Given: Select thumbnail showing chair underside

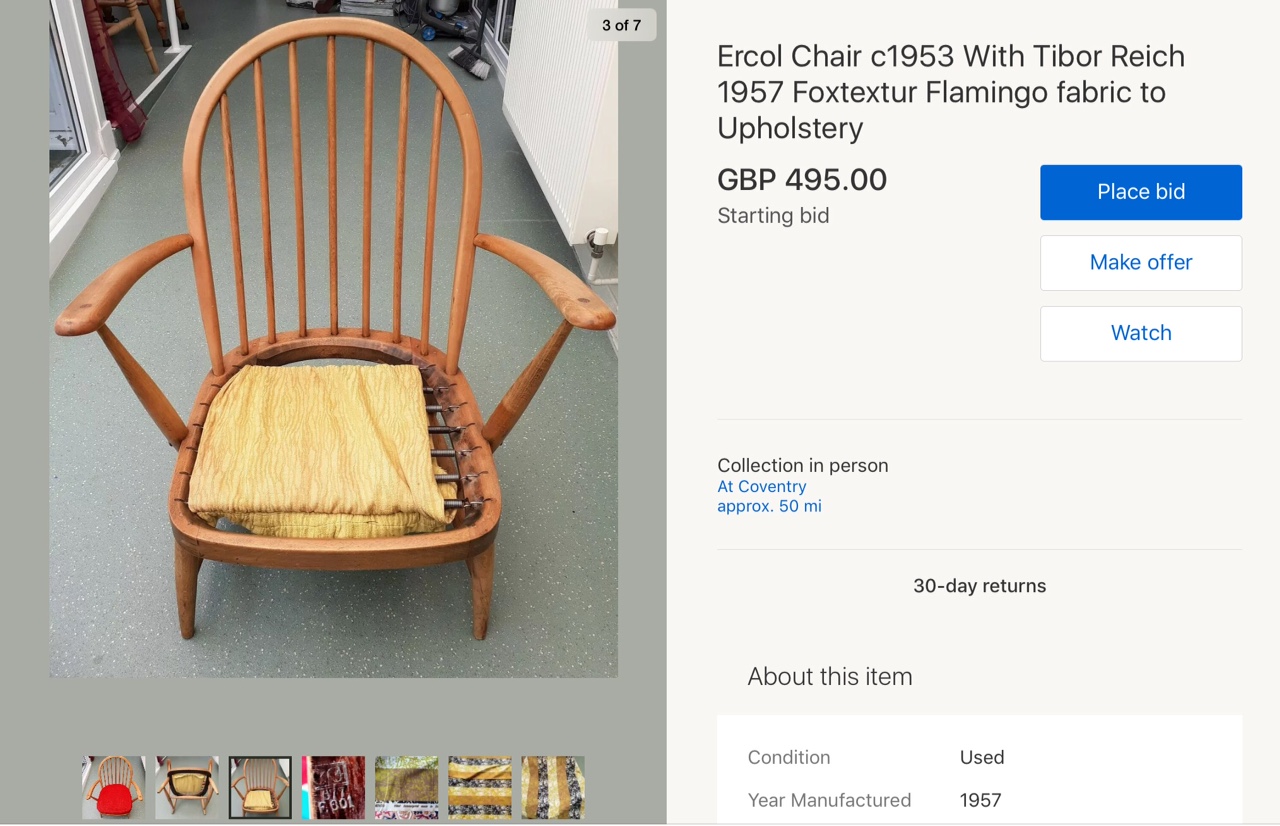Looking at the screenshot, I should [187, 787].
